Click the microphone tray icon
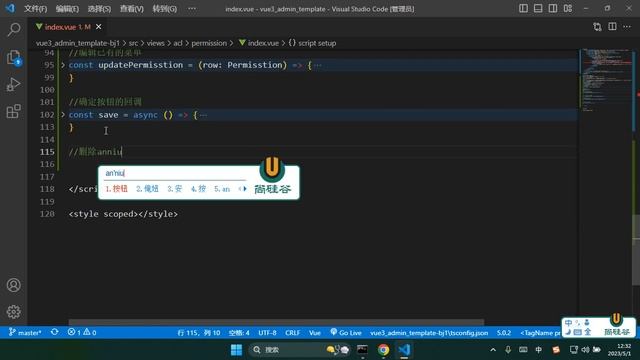The image size is (640, 360). tap(508, 350)
